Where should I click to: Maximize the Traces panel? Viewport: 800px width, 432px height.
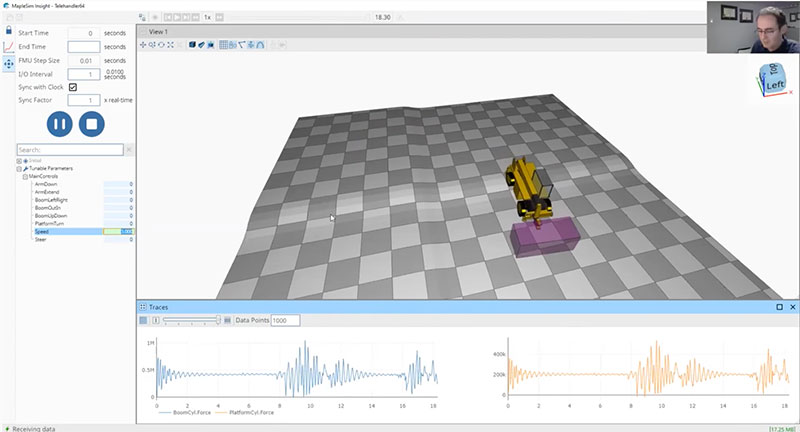point(780,307)
